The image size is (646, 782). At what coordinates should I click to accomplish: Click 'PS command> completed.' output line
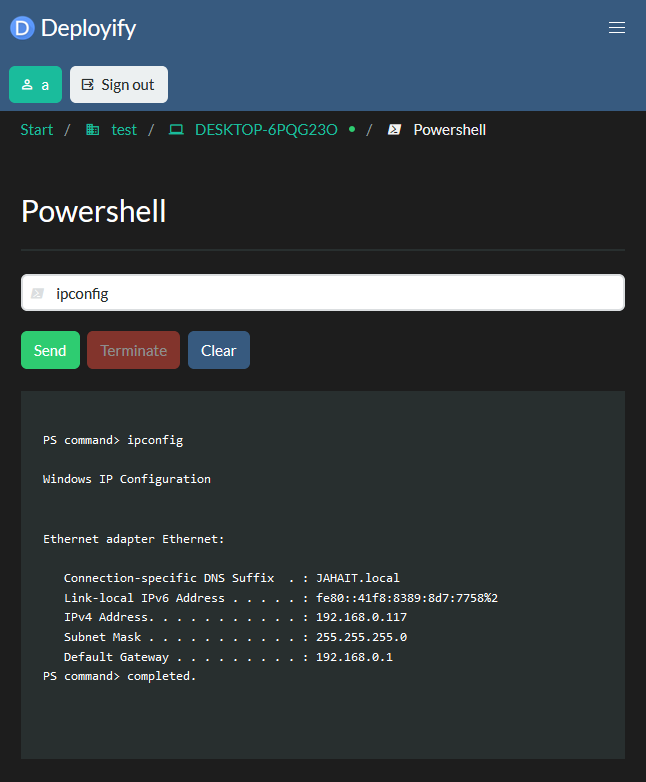click(120, 676)
